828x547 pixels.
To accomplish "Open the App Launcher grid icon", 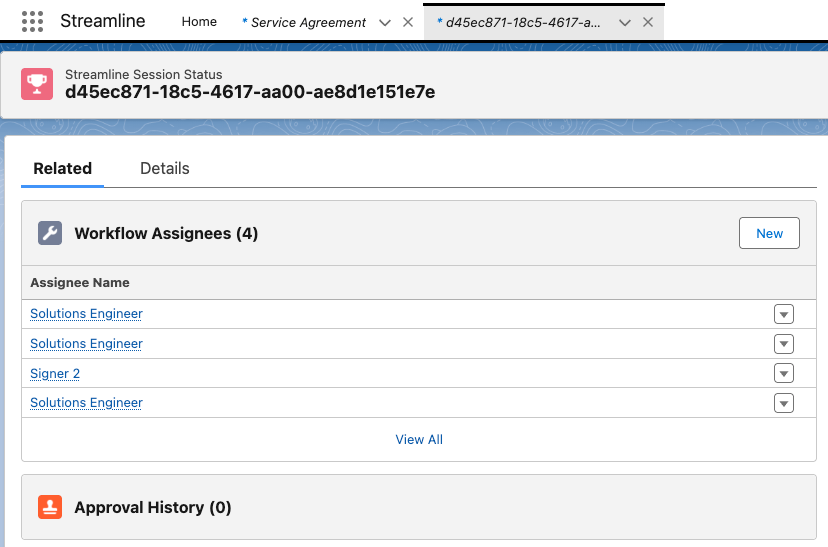I will 32,21.
